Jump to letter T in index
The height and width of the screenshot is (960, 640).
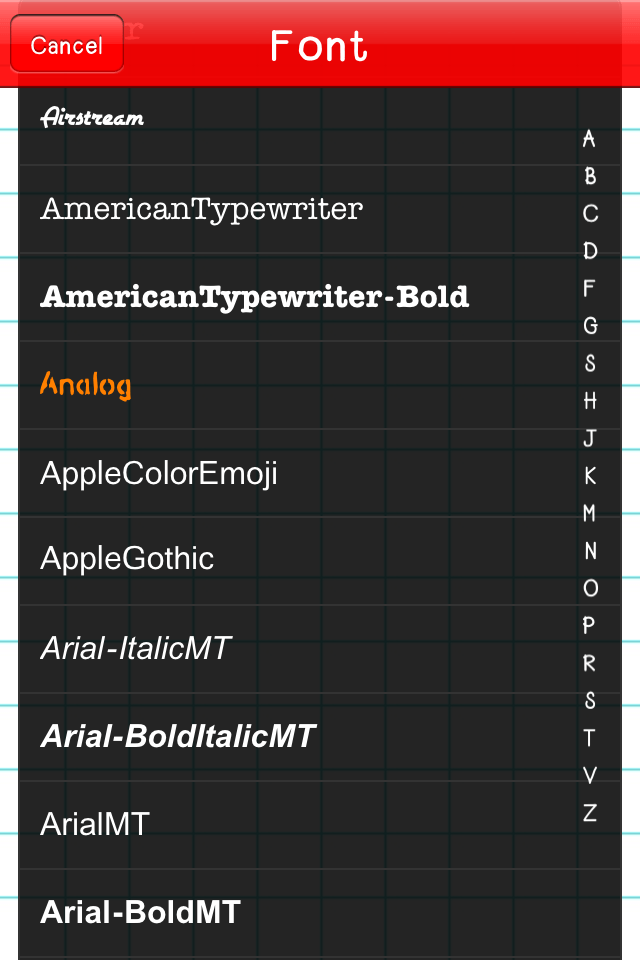(590, 738)
